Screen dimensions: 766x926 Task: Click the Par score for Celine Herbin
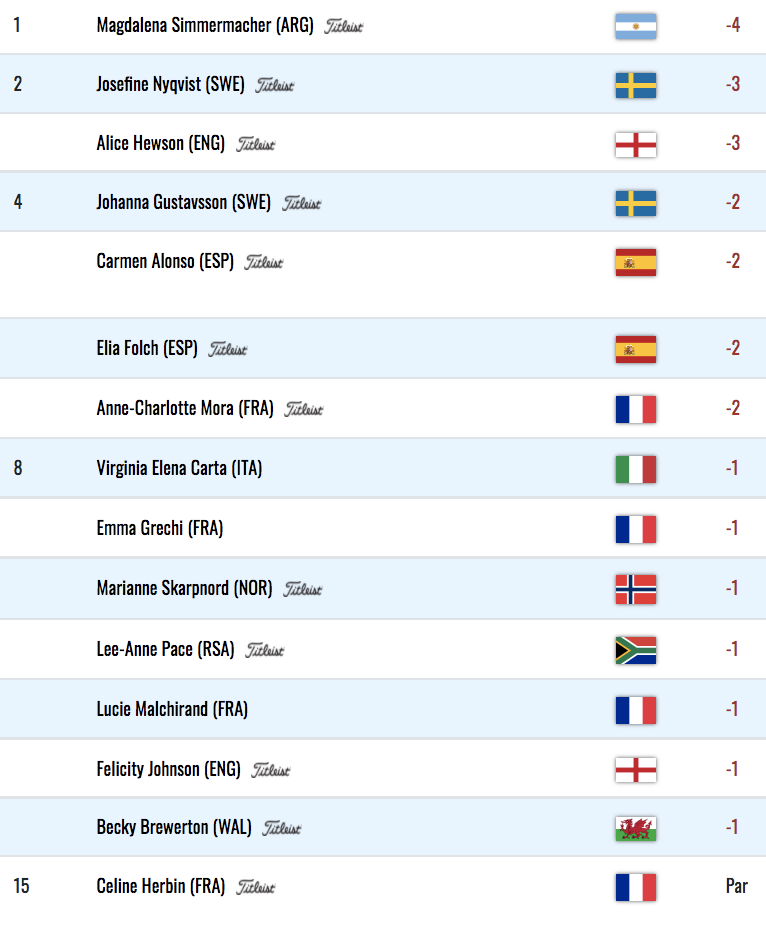click(736, 886)
